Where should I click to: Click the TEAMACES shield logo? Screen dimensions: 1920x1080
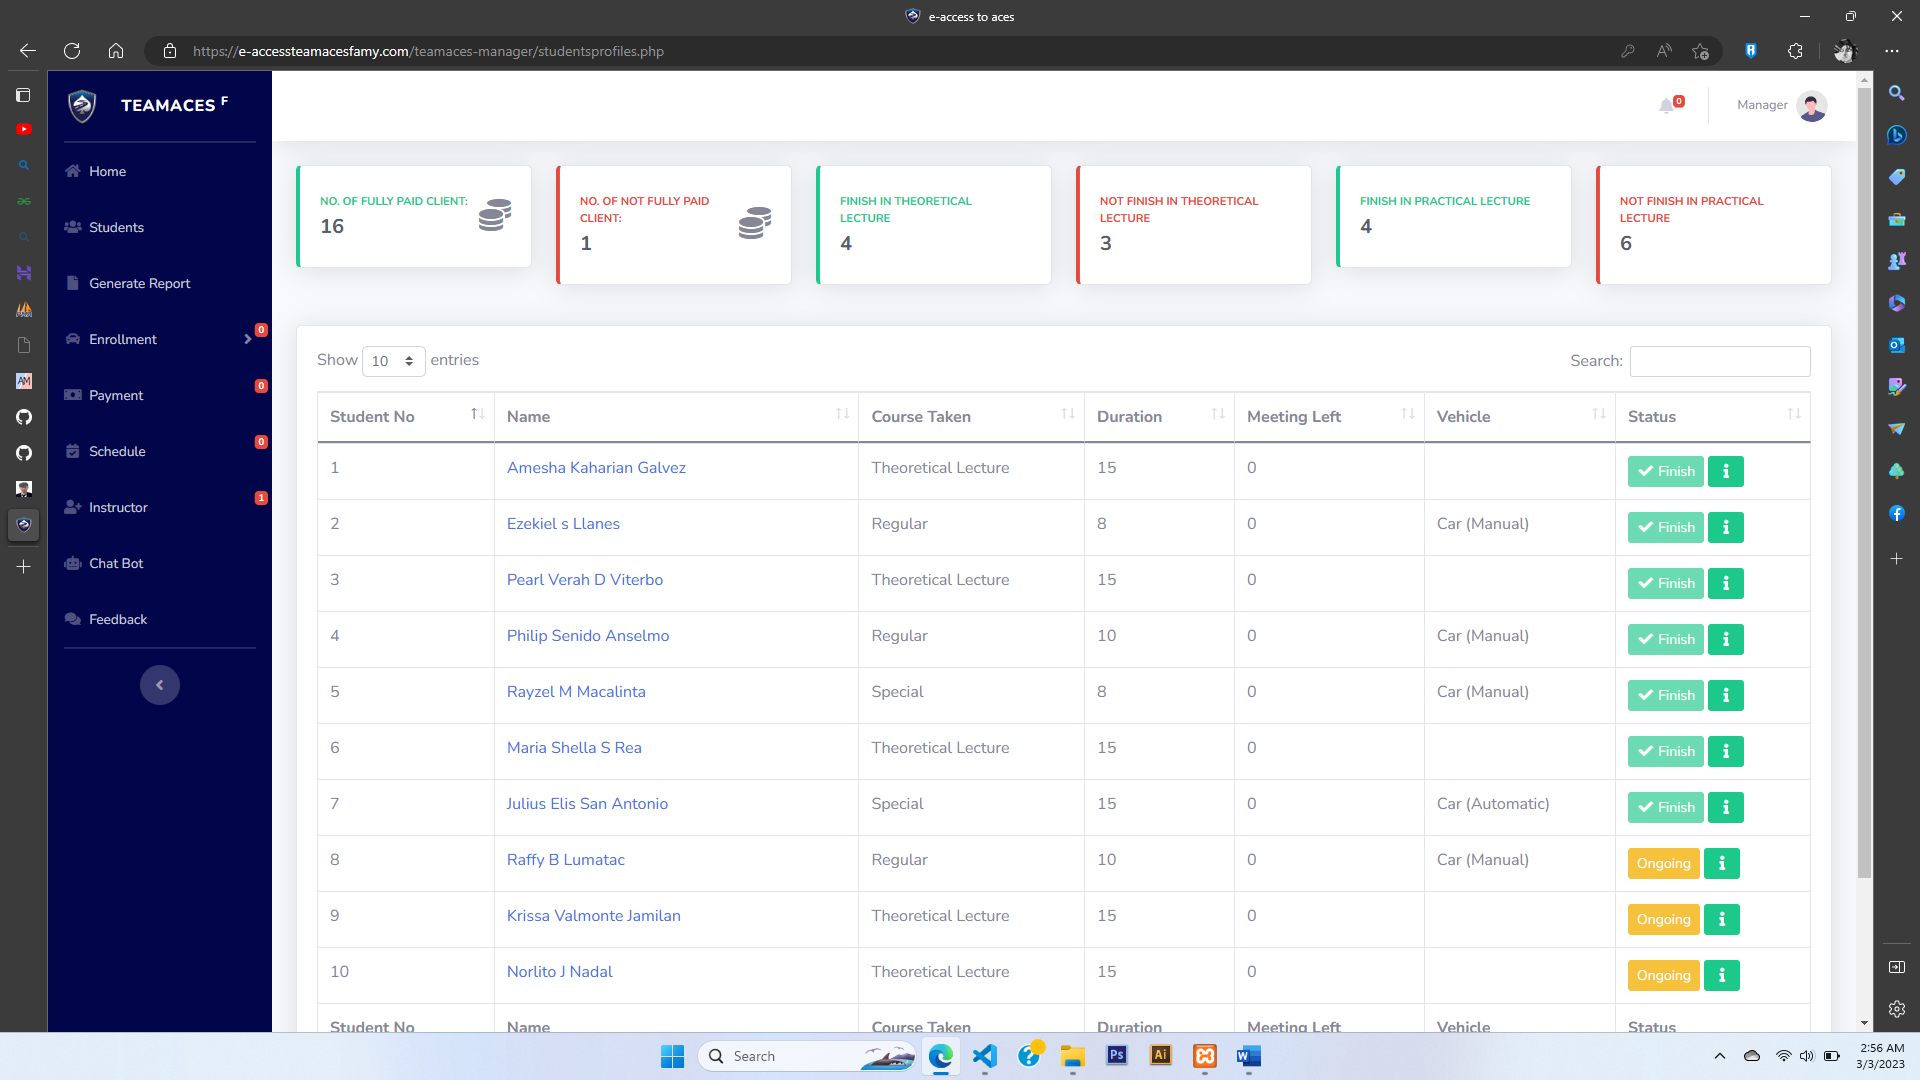(x=82, y=105)
